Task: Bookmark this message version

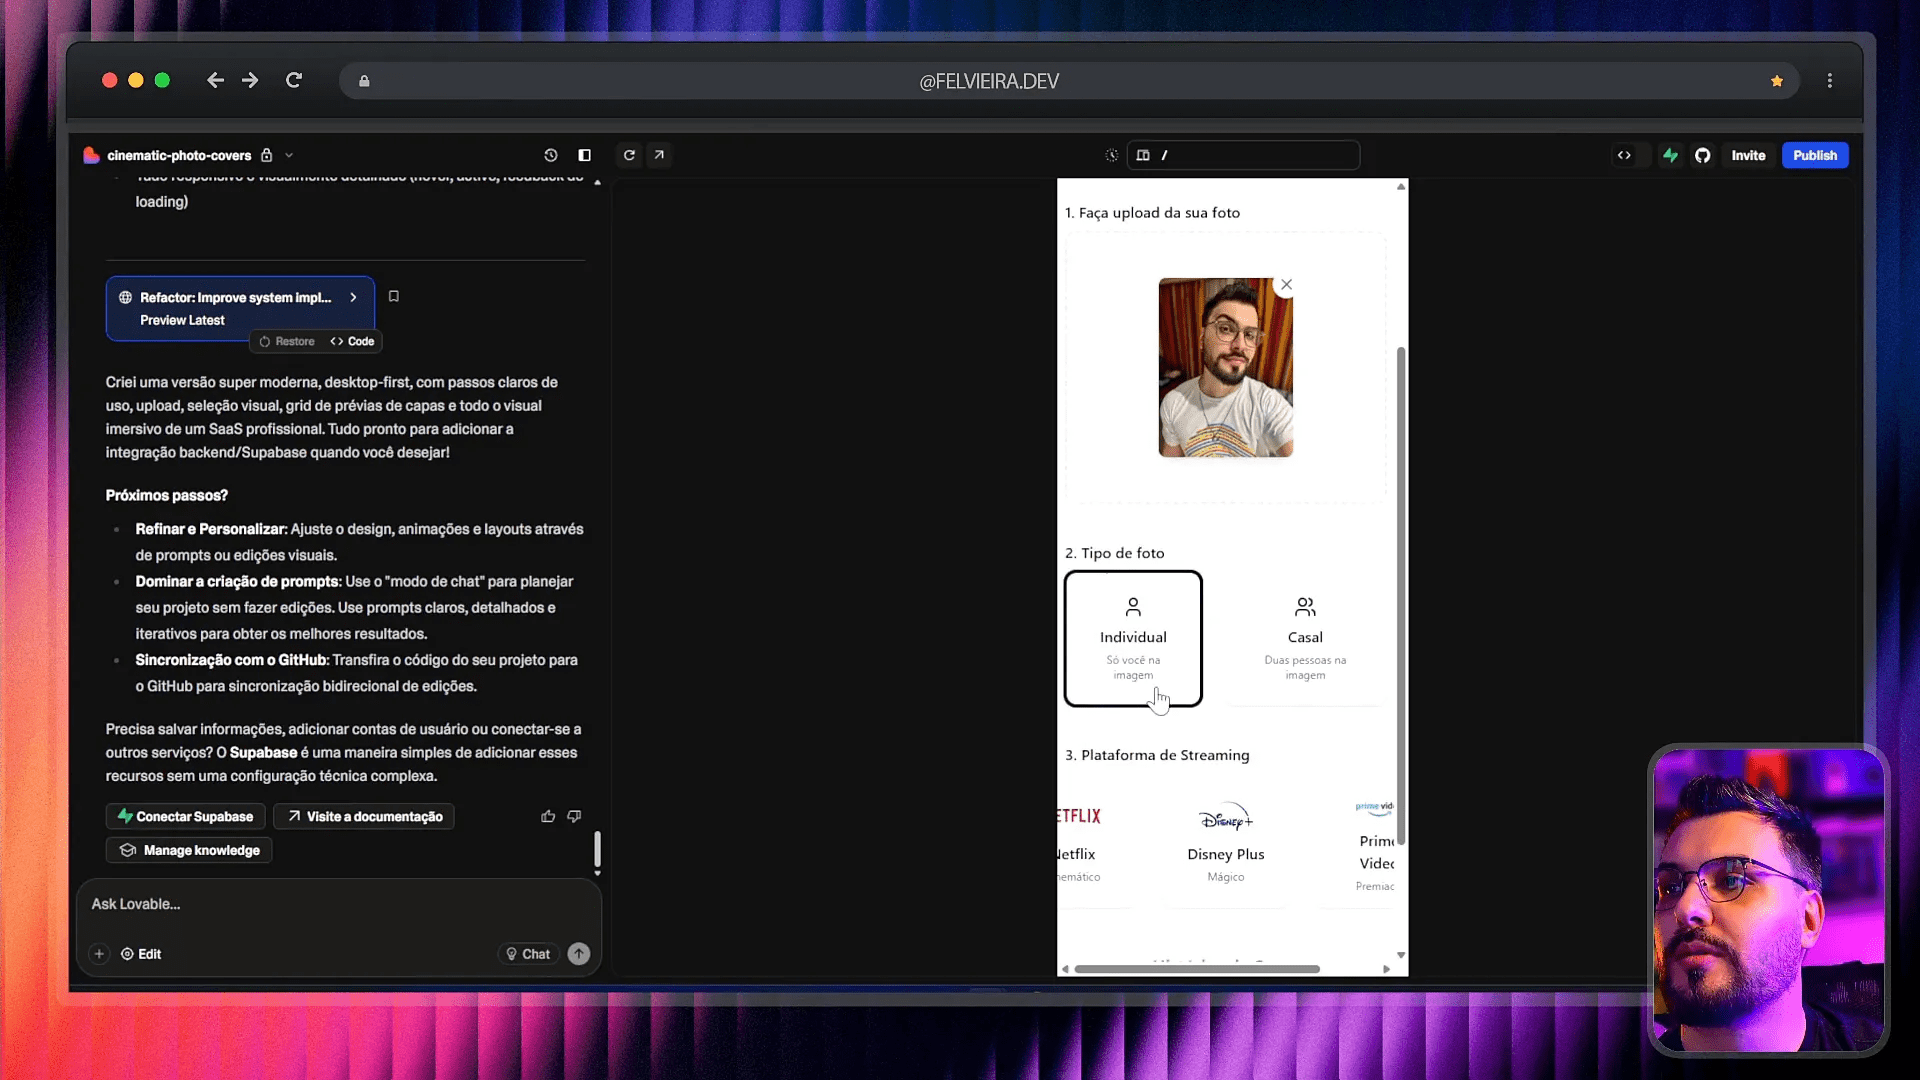Action: 394,296
